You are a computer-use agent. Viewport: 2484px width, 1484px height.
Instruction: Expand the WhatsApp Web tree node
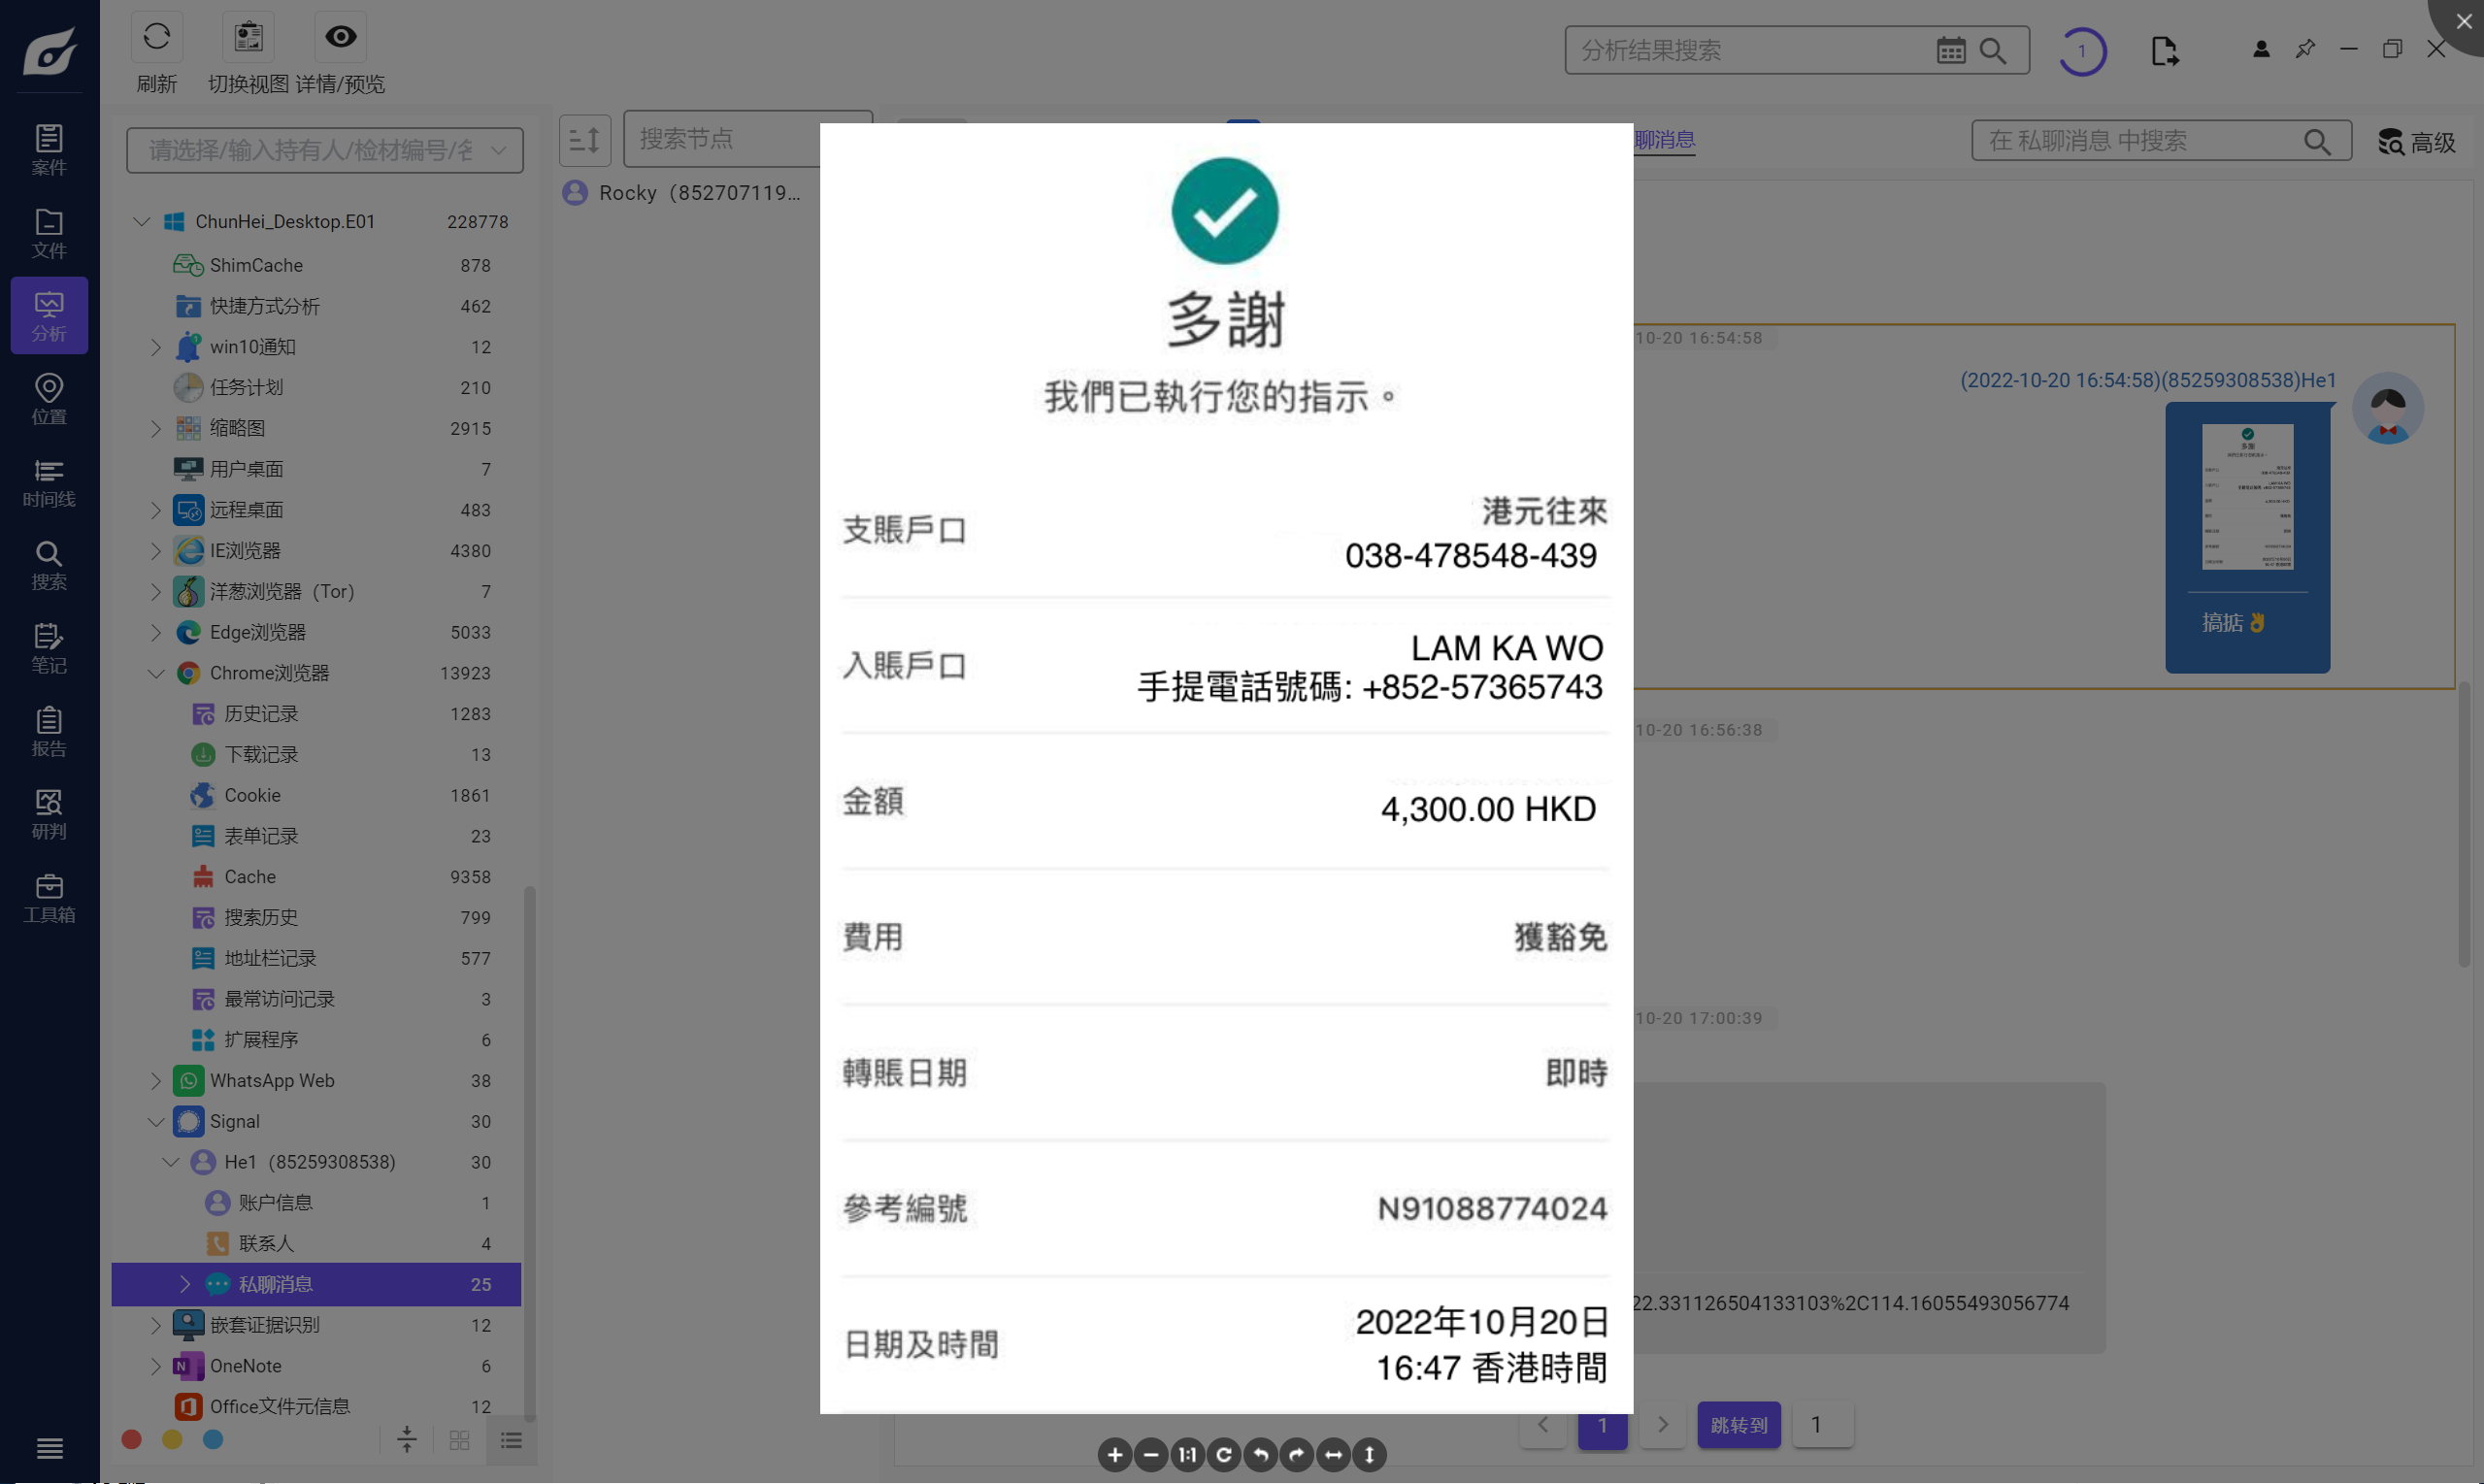pos(156,1080)
